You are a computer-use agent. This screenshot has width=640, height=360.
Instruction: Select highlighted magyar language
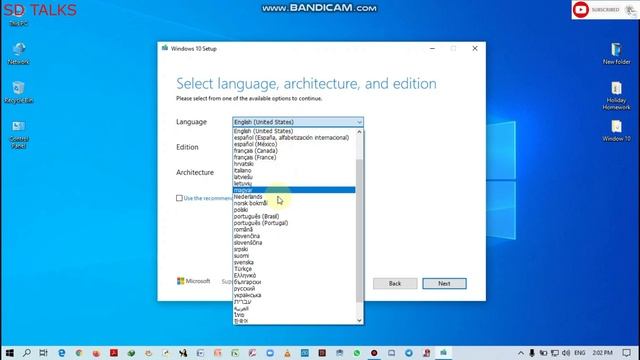[294, 190]
